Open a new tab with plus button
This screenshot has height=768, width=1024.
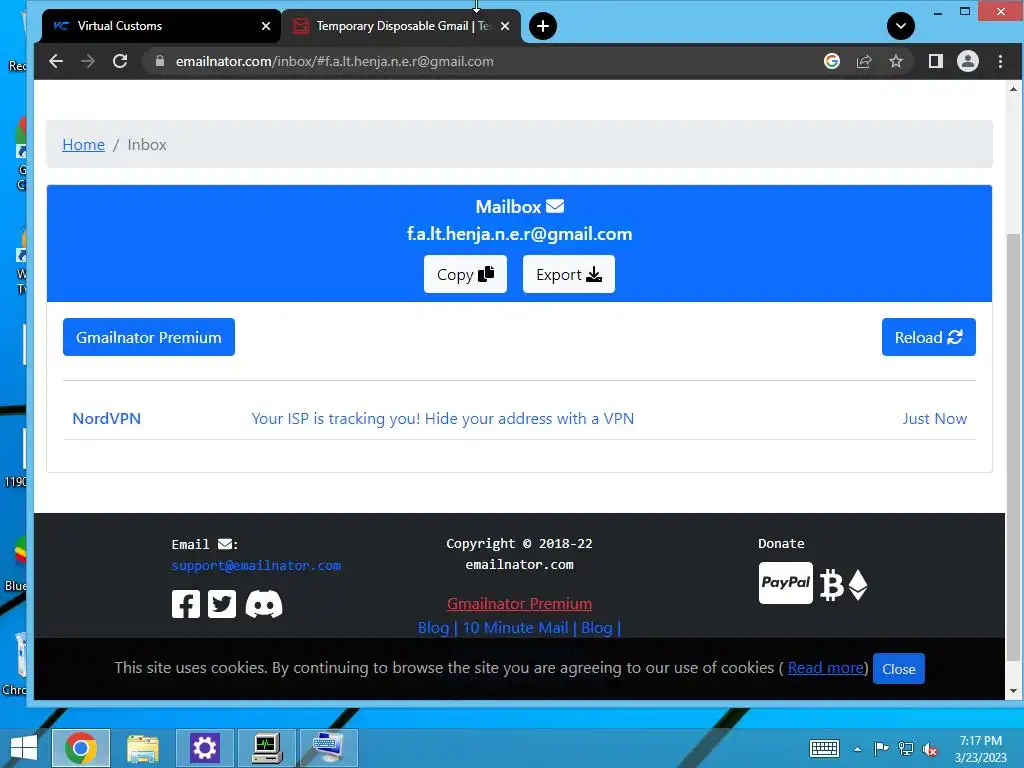click(543, 26)
